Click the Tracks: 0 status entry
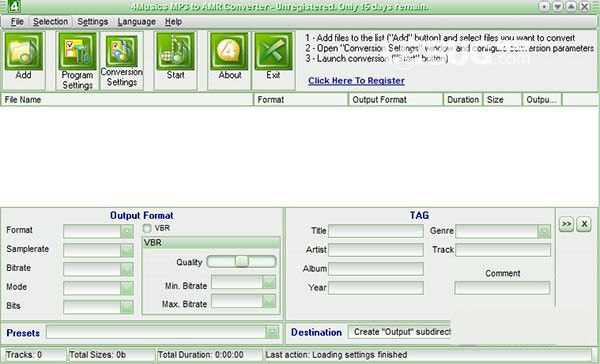Screen dimensions: 600x364 coord(35,355)
